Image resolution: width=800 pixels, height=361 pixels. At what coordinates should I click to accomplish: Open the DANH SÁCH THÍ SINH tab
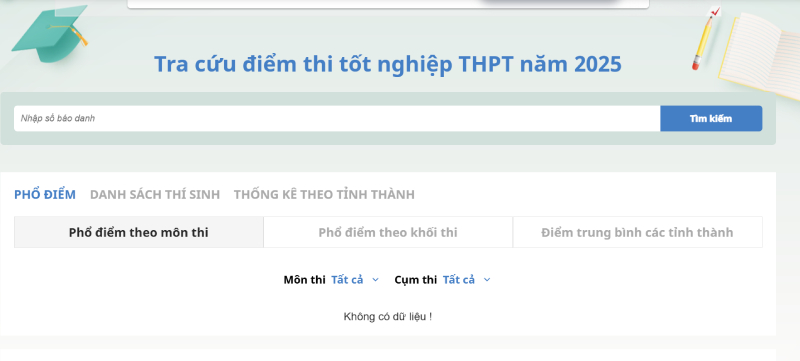tap(155, 194)
